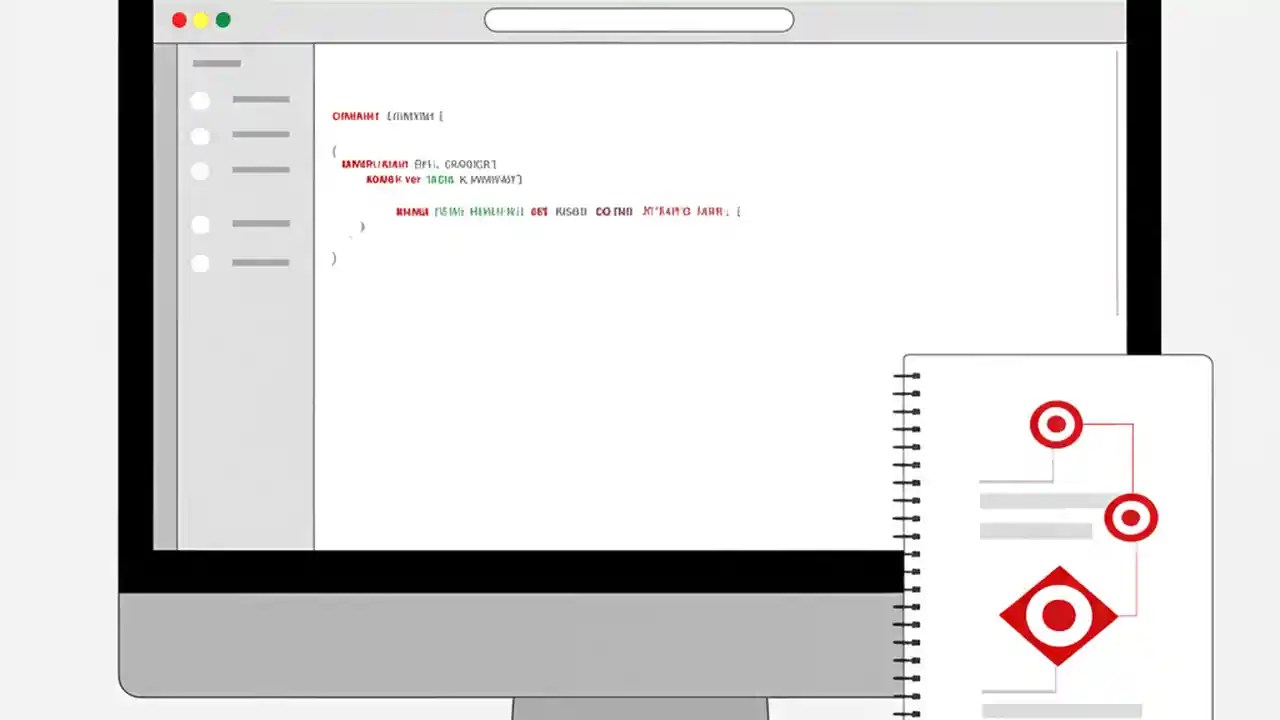Open the first labeled item in the sidebar list
Screen dimensions: 1280x720
(x=260, y=99)
